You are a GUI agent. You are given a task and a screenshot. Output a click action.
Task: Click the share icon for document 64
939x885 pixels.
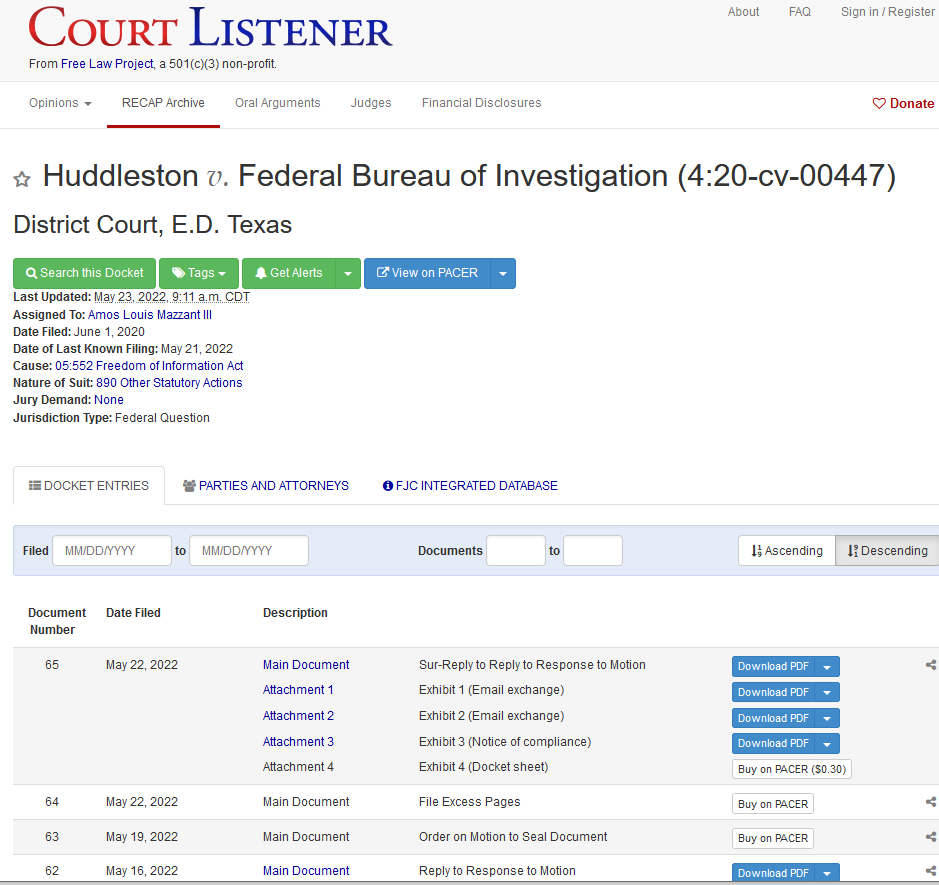coord(931,802)
